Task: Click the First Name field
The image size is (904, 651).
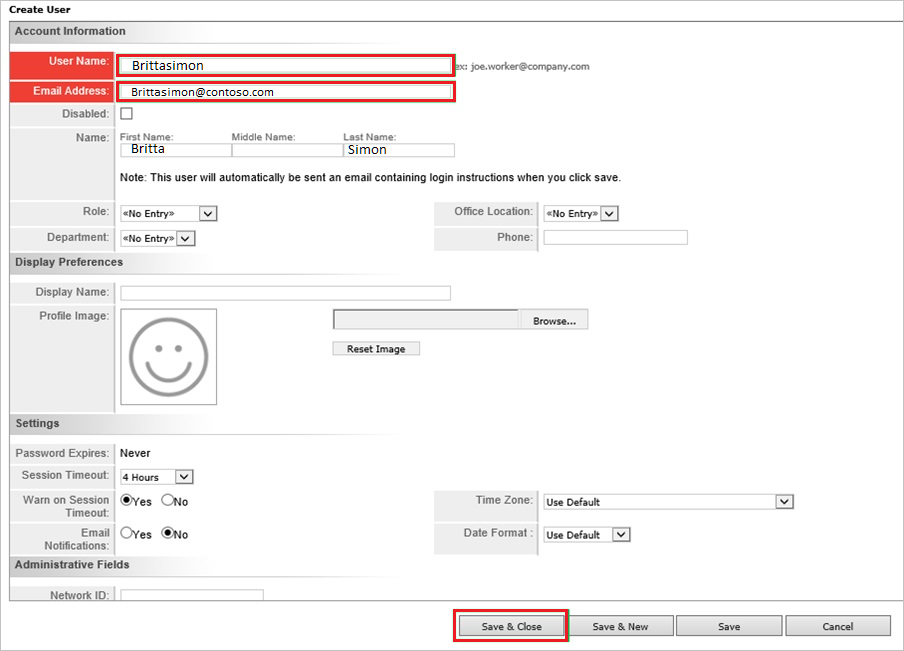Action: pyautogui.click(x=175, y=150)
